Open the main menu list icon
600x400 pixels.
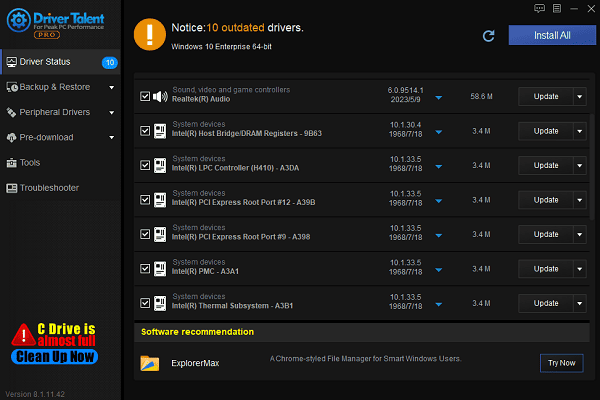point(557,8)
